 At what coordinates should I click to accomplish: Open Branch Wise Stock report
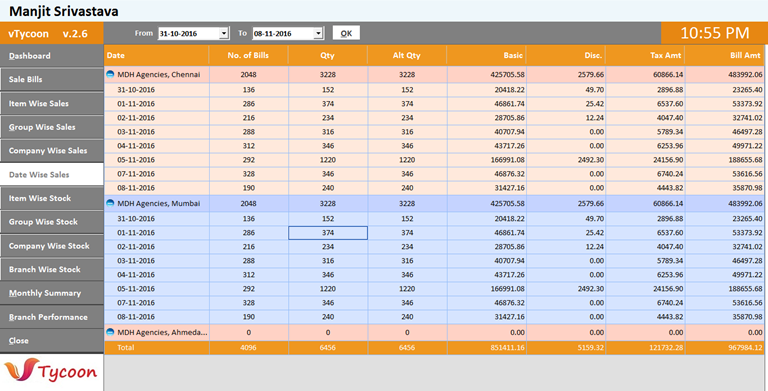pos(51,269)
